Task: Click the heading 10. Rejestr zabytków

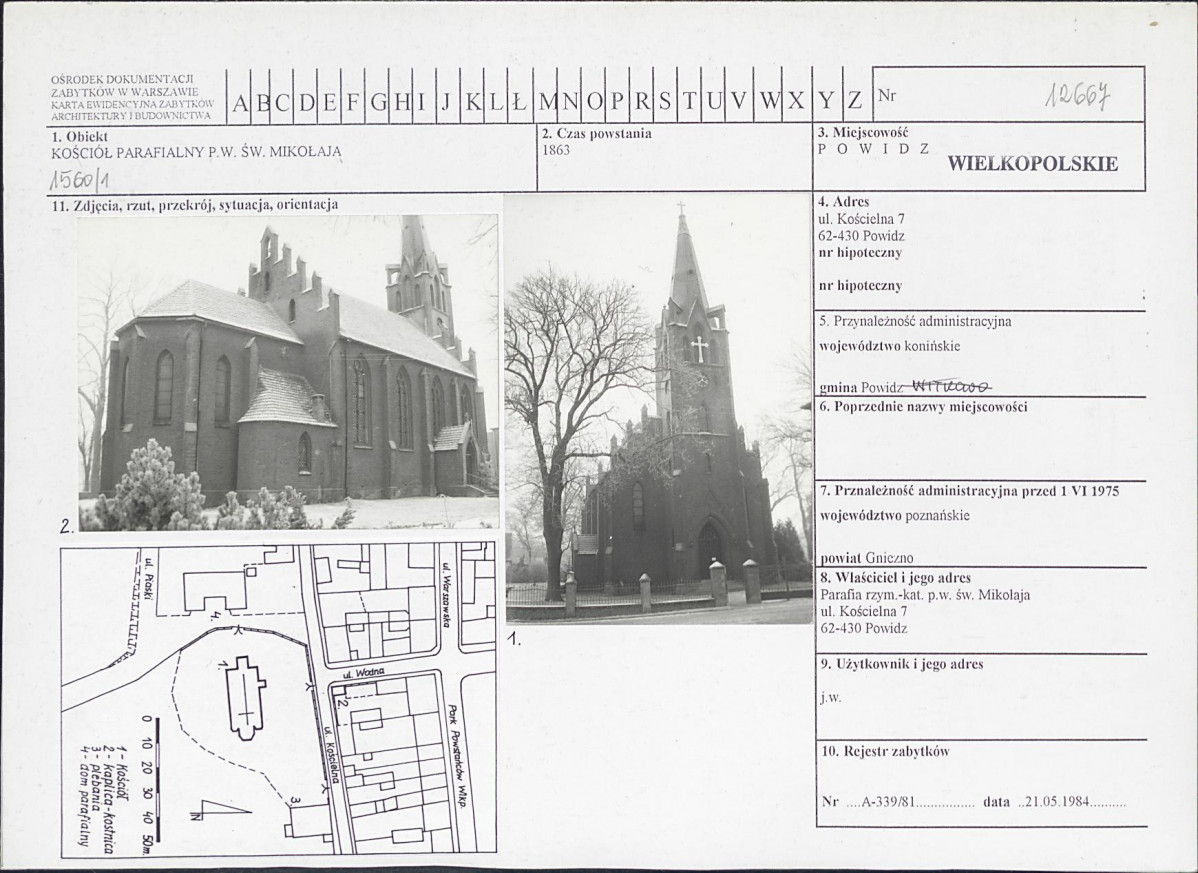Action: pos(885,752)
